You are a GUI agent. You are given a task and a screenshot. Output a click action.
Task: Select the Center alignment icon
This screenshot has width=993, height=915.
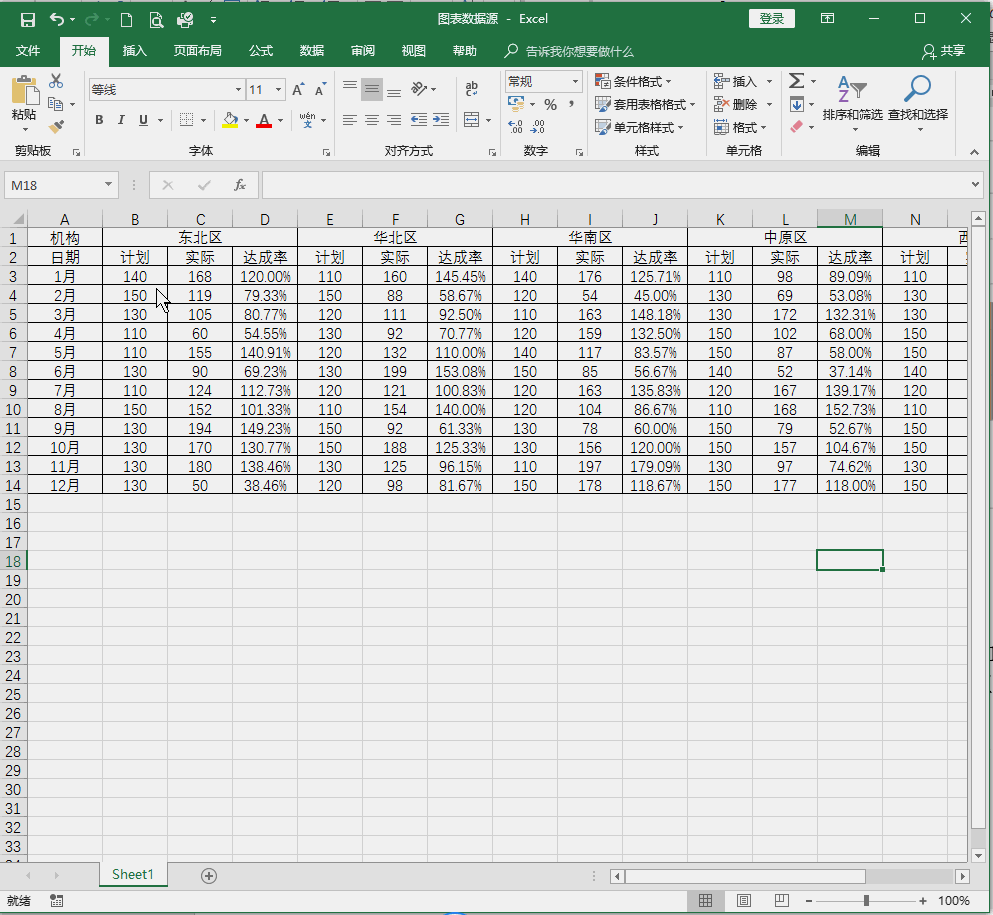coord(371,121)
